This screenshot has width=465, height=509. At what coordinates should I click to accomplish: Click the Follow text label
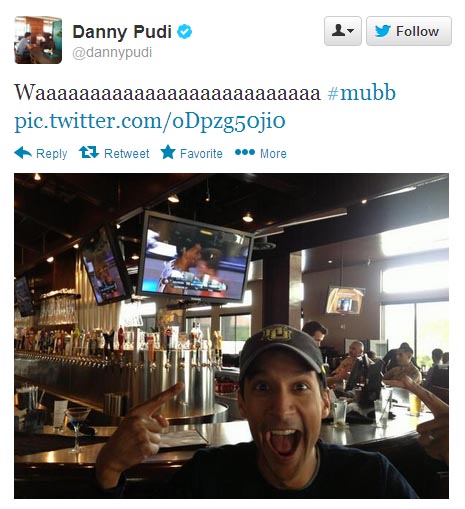(x=417, y=31)
